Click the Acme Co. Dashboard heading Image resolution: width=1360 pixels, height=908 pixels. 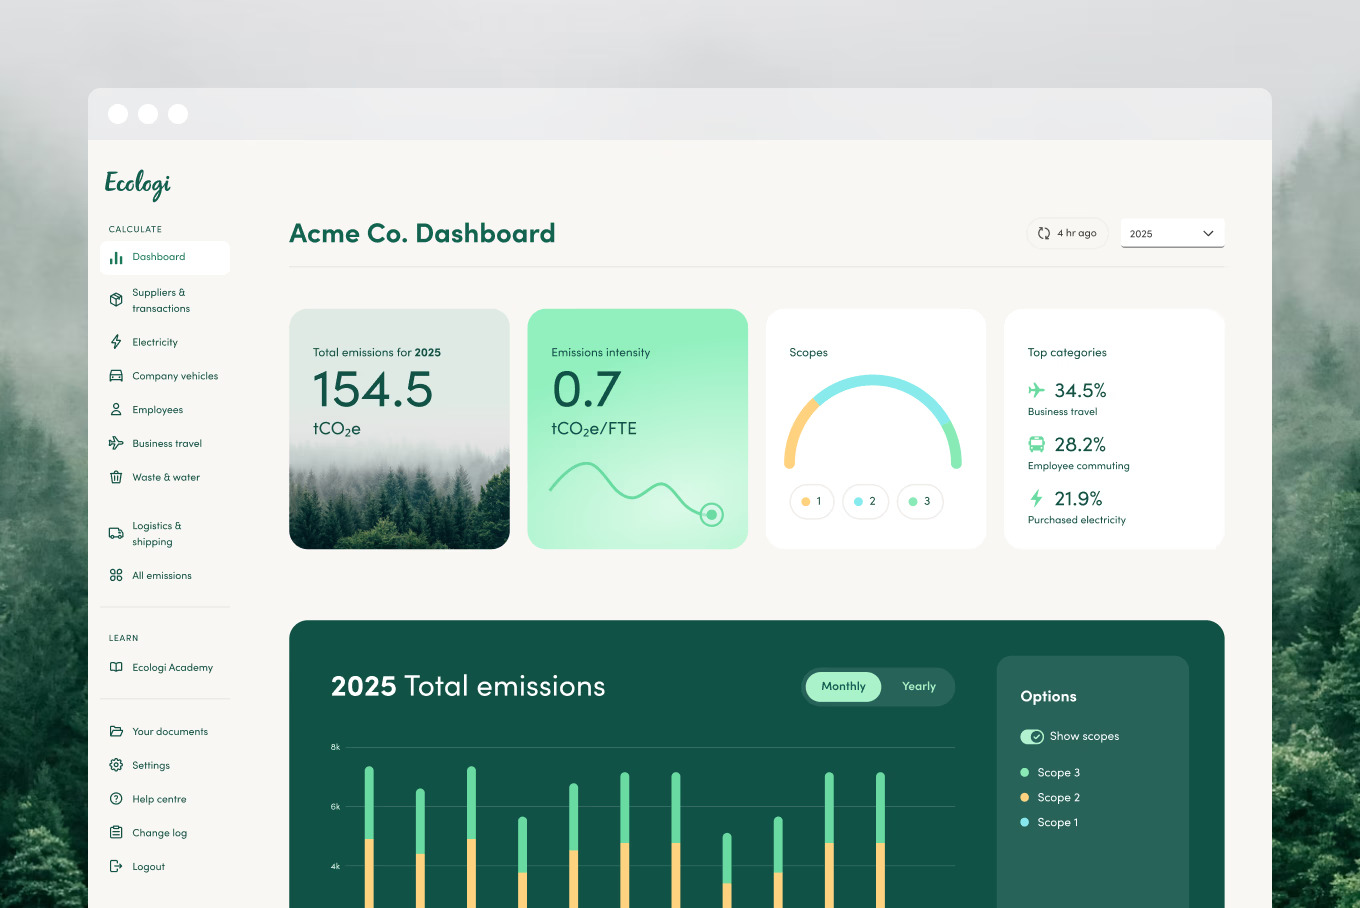pyautogui.click(x=422, y=233)
